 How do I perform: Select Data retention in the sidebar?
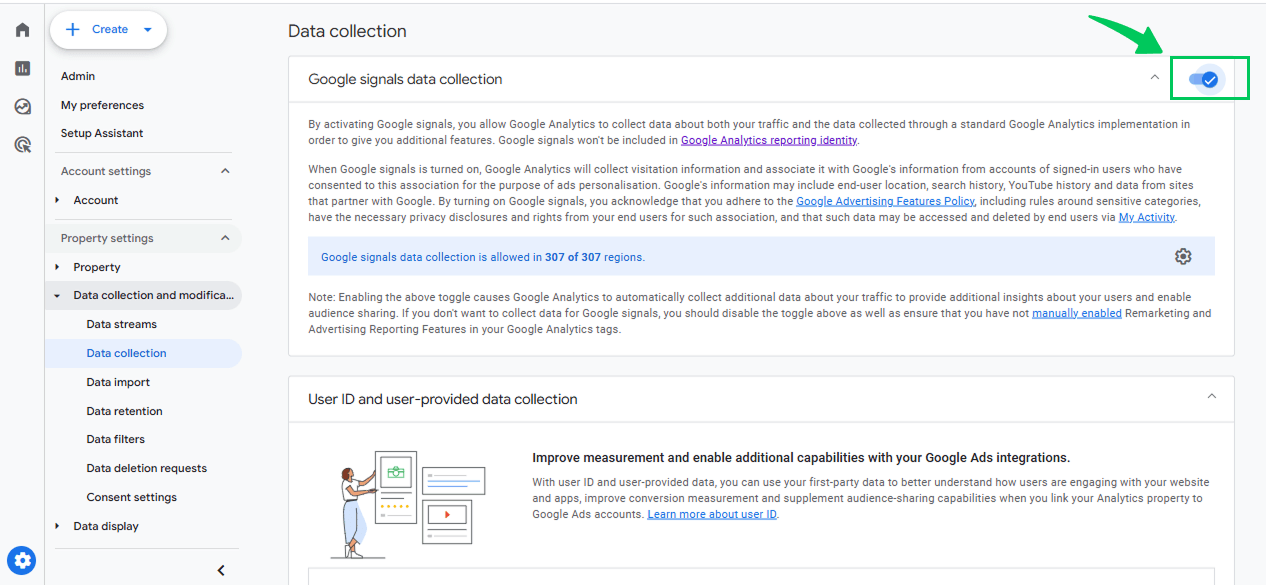(124, 411)
